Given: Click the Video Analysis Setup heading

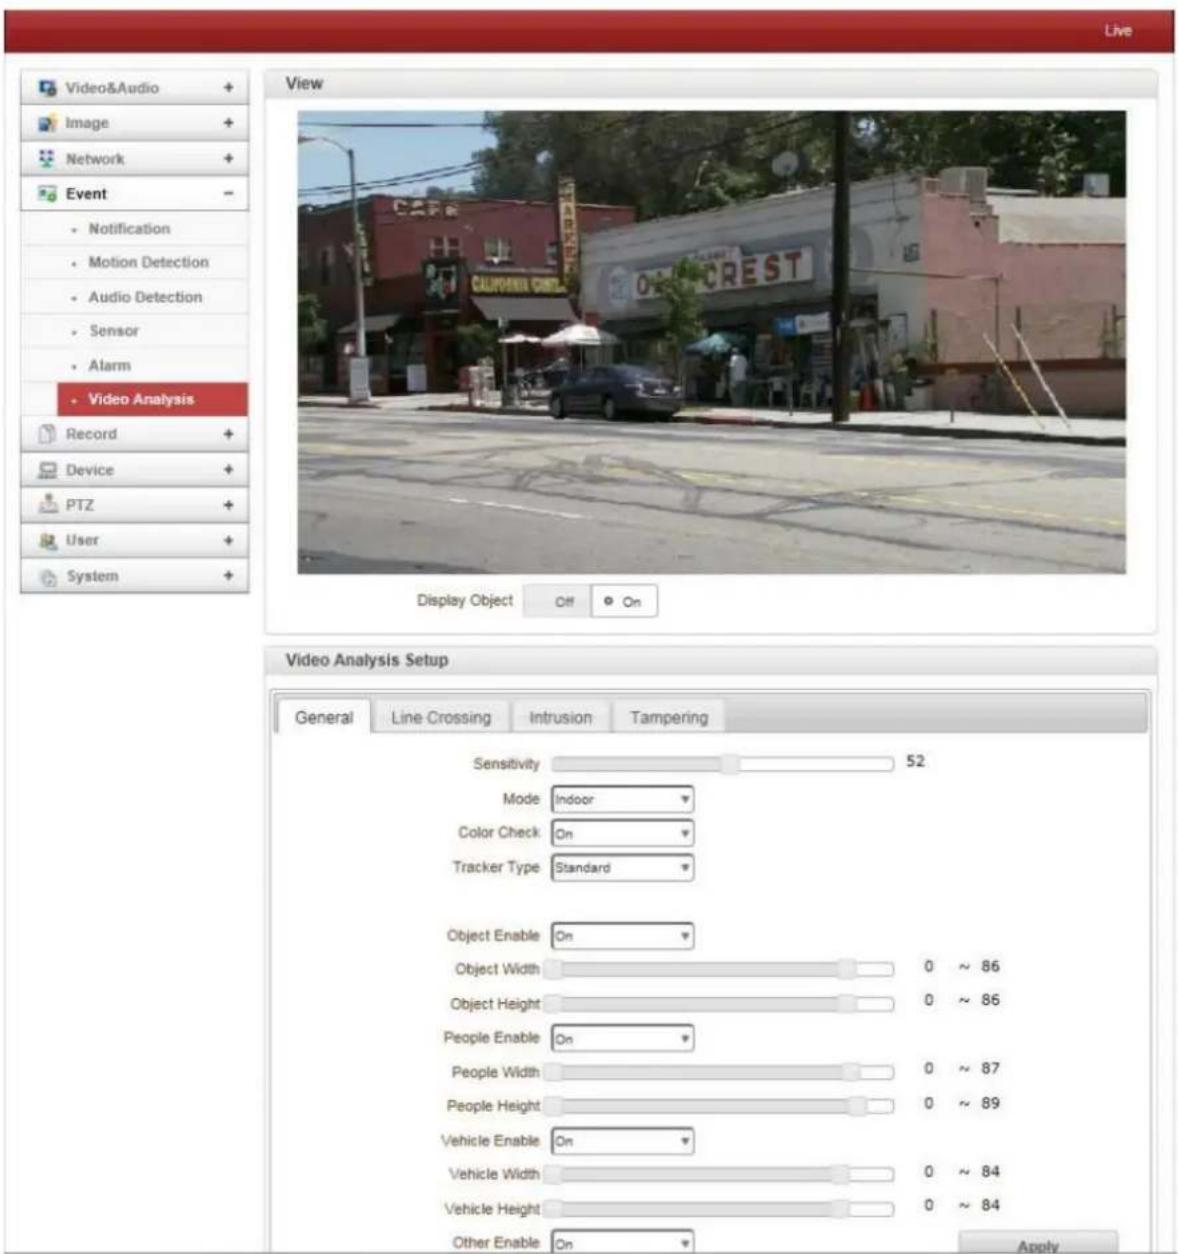Looking at the screenshot, I should click(367, 660).
